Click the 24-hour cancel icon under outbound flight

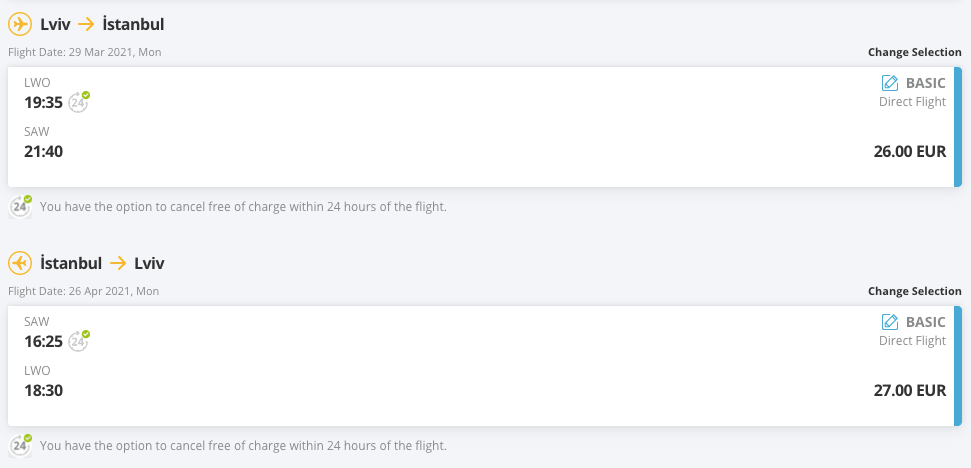tap(20, 207)
